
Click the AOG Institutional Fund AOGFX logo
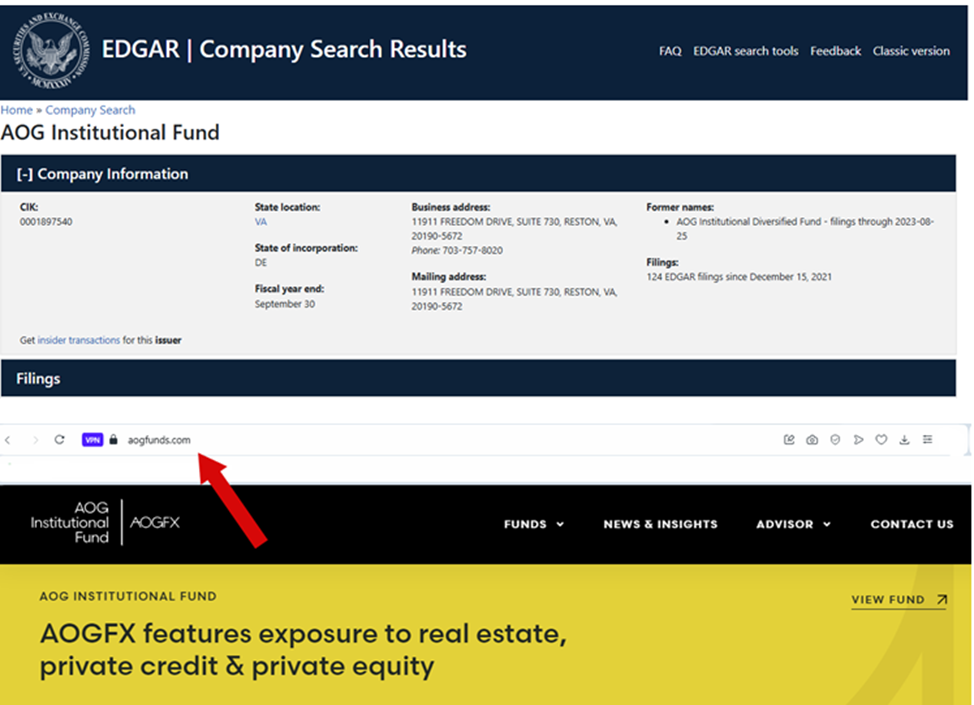[x=105, y=522]
